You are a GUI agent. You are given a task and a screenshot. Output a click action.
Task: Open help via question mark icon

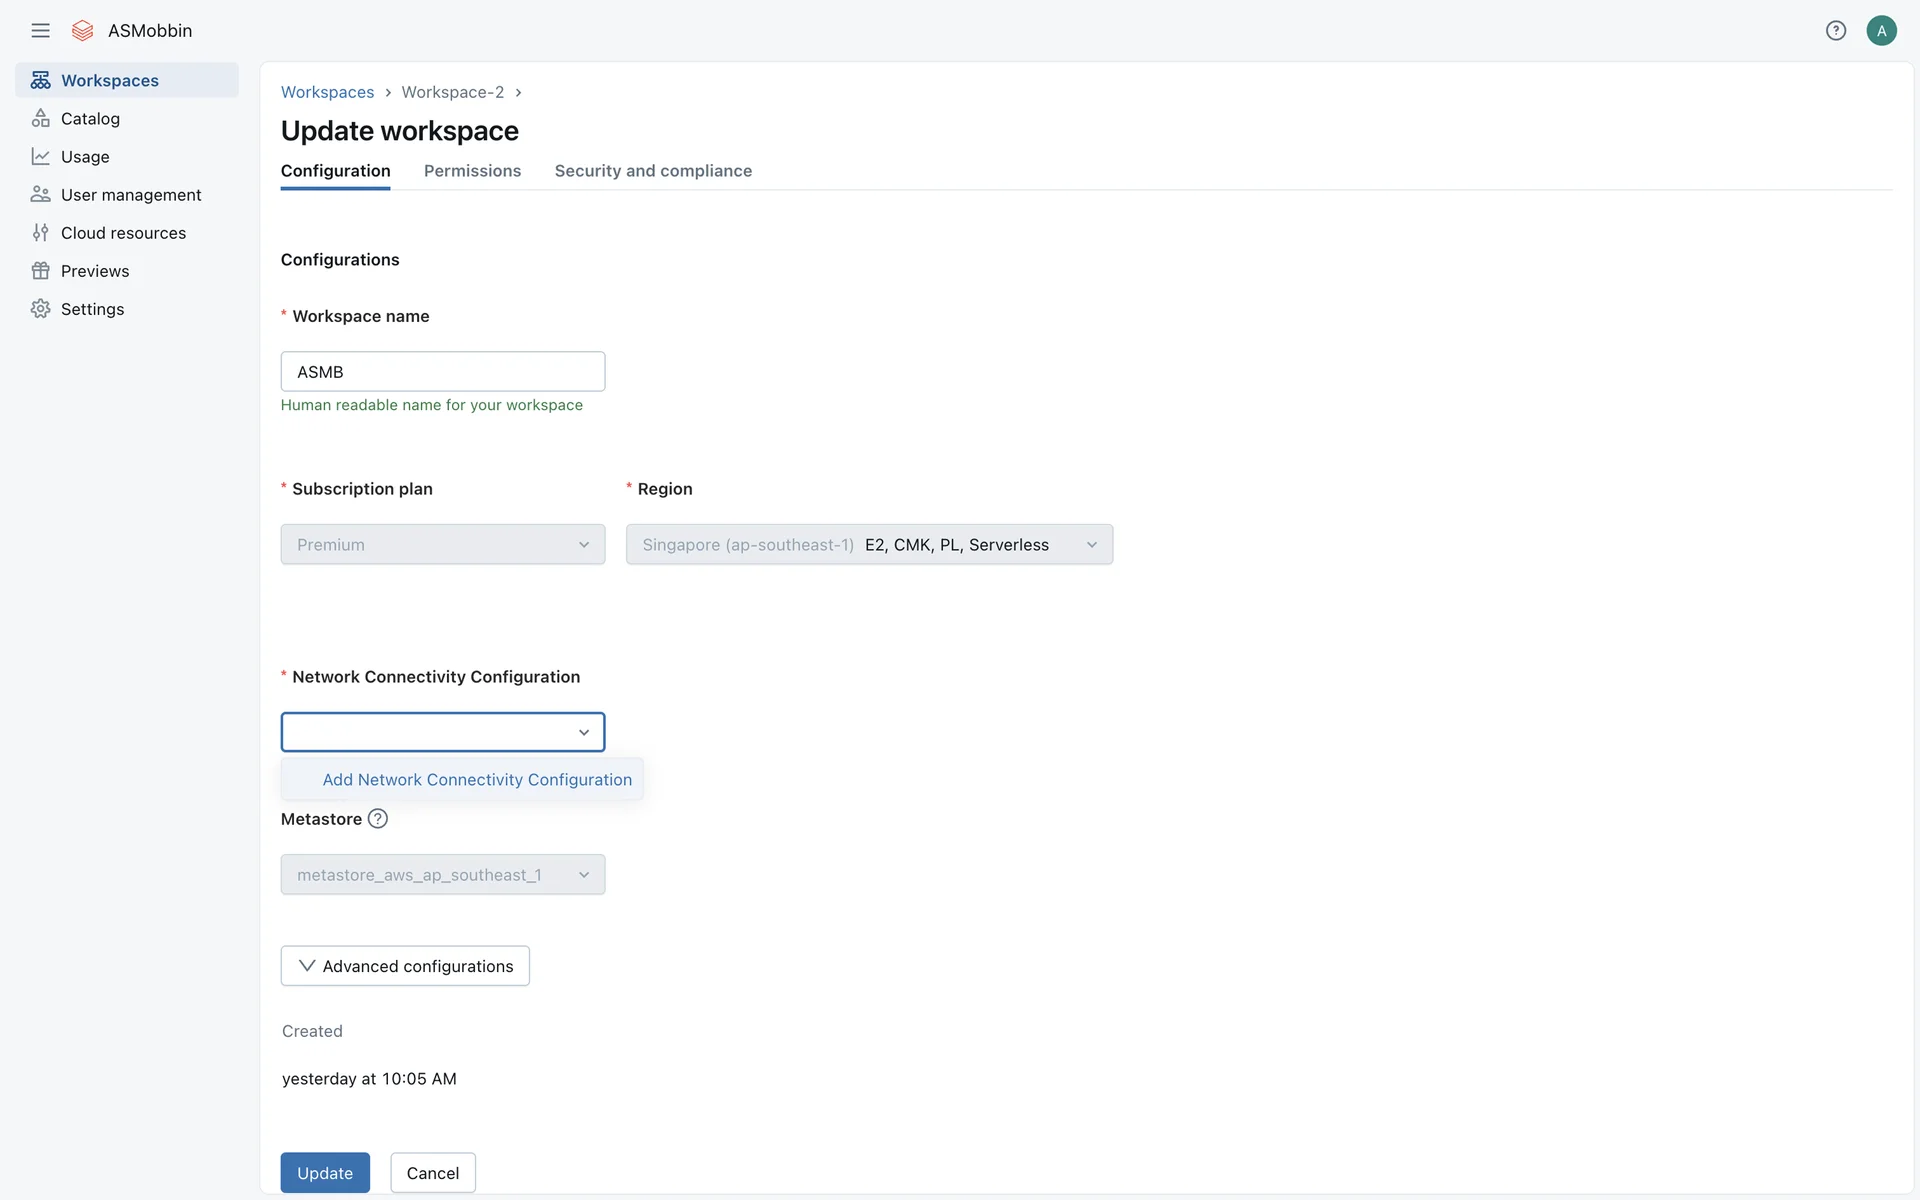1836,30
